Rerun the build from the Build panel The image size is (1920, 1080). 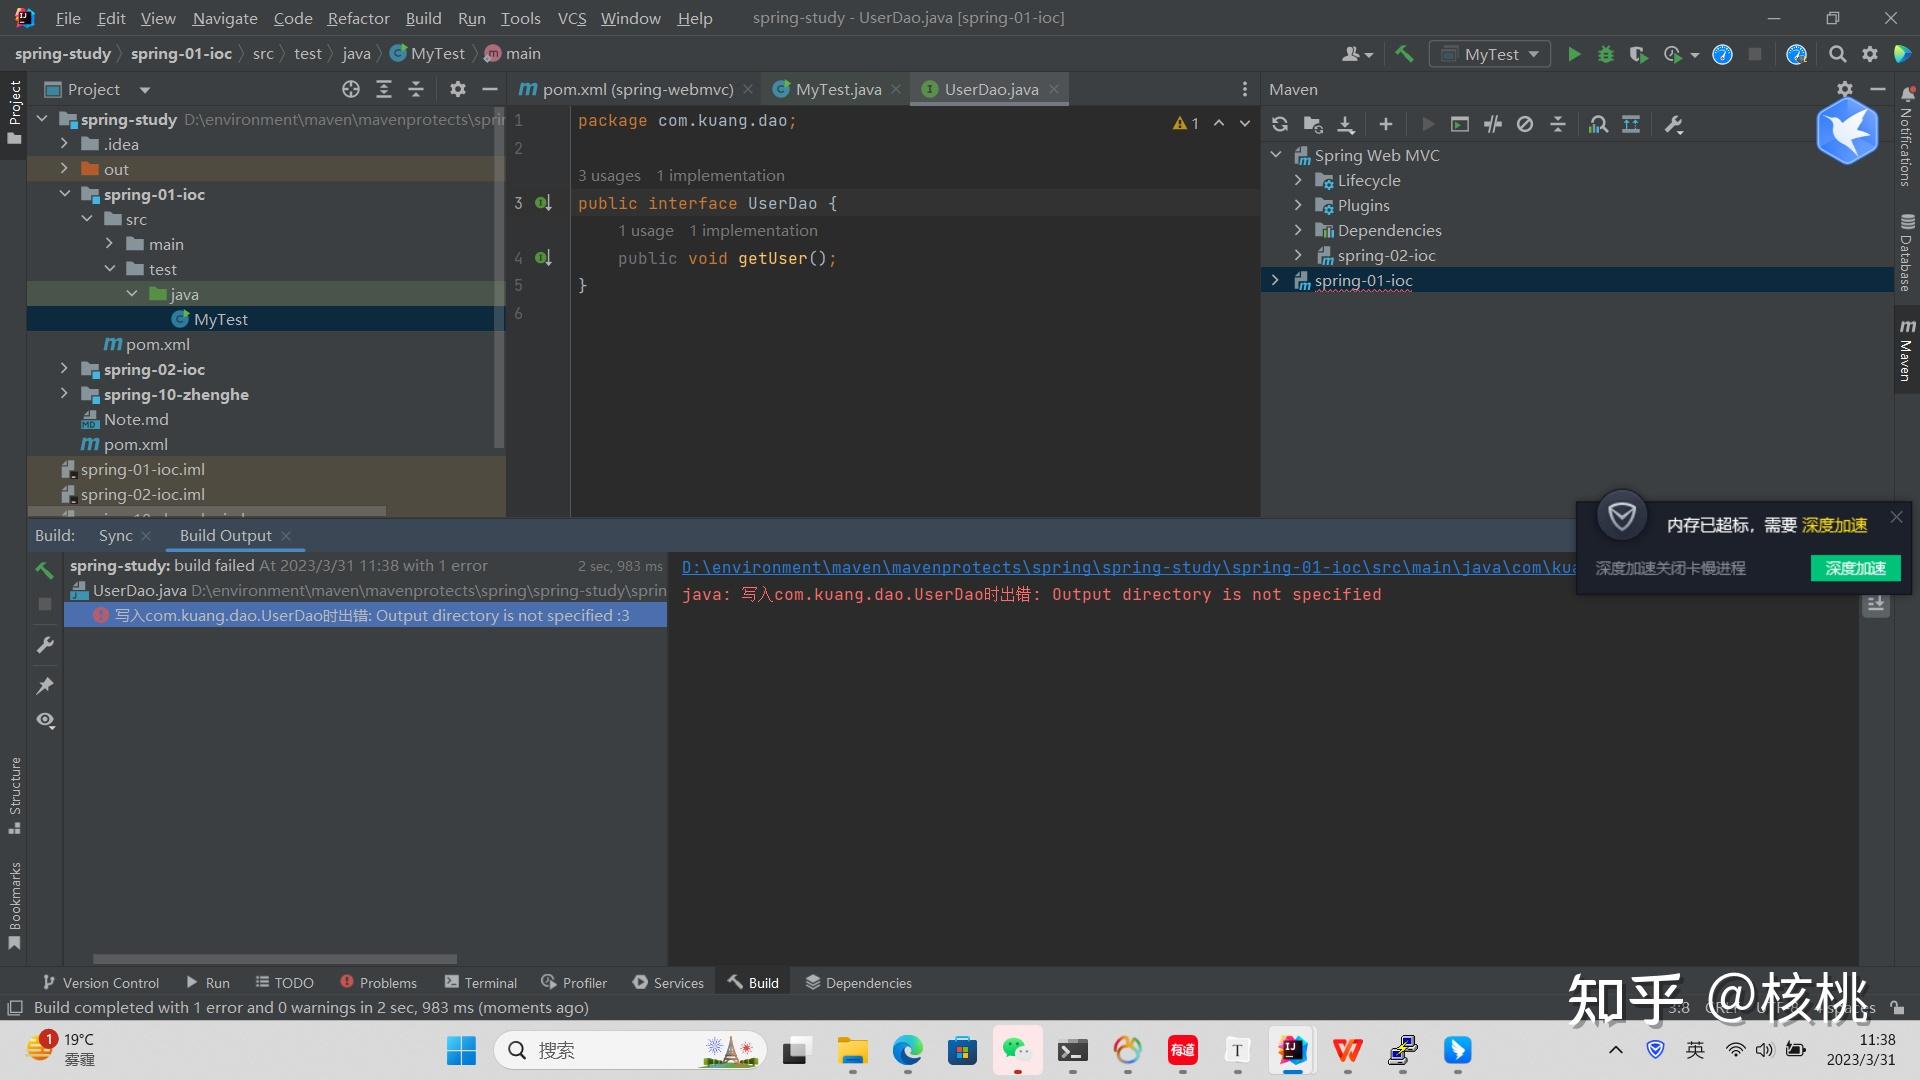click(x=44, y=570)
